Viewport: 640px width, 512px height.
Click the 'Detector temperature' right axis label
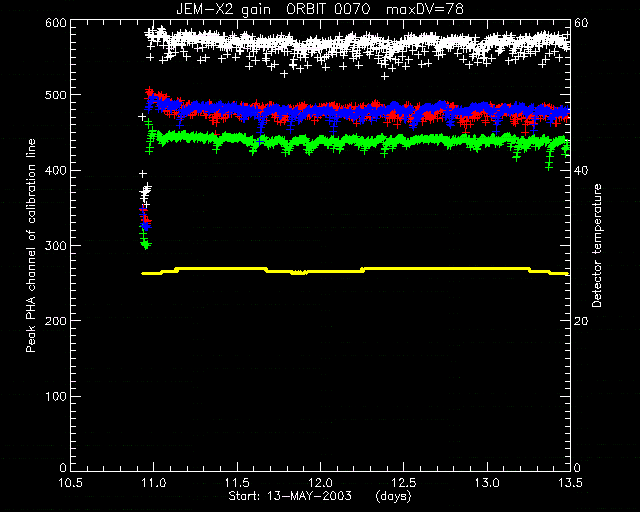coord(597,246)
